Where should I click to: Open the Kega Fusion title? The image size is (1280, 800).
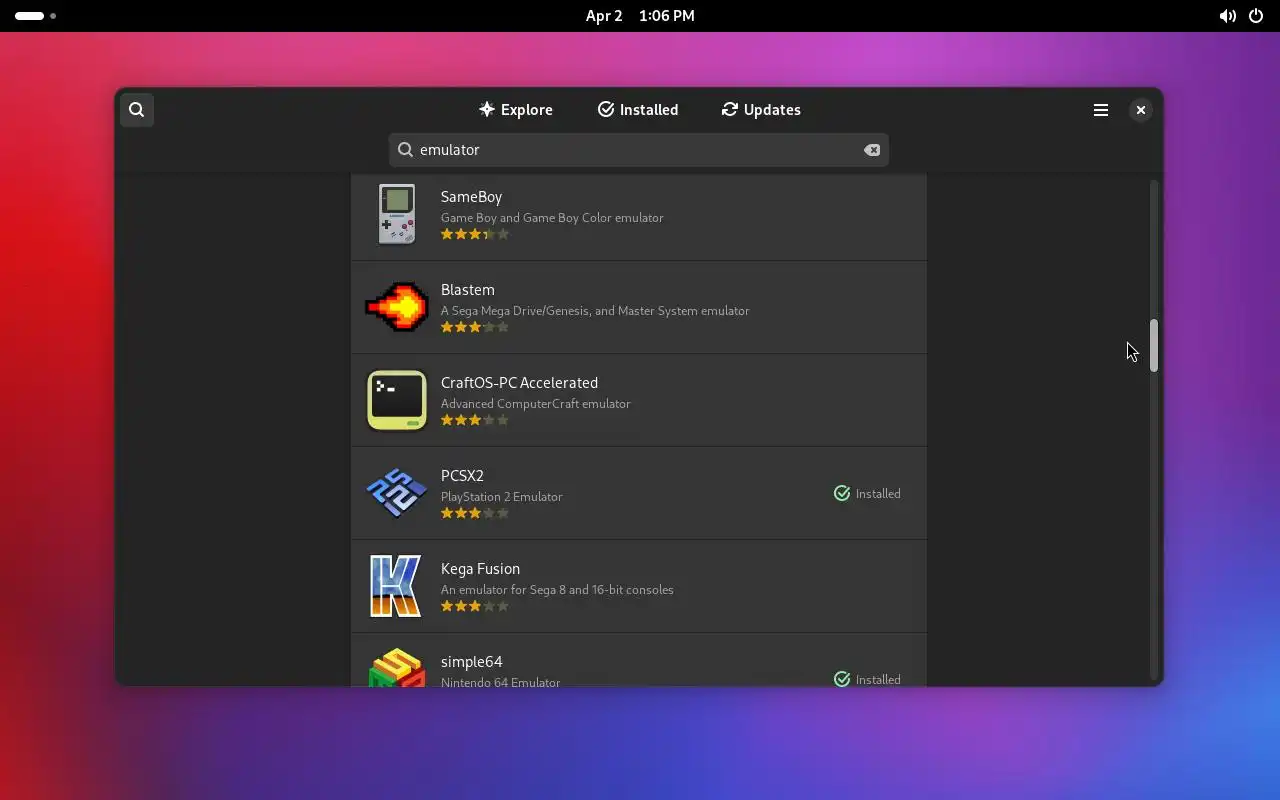click(x=480, y=569)
